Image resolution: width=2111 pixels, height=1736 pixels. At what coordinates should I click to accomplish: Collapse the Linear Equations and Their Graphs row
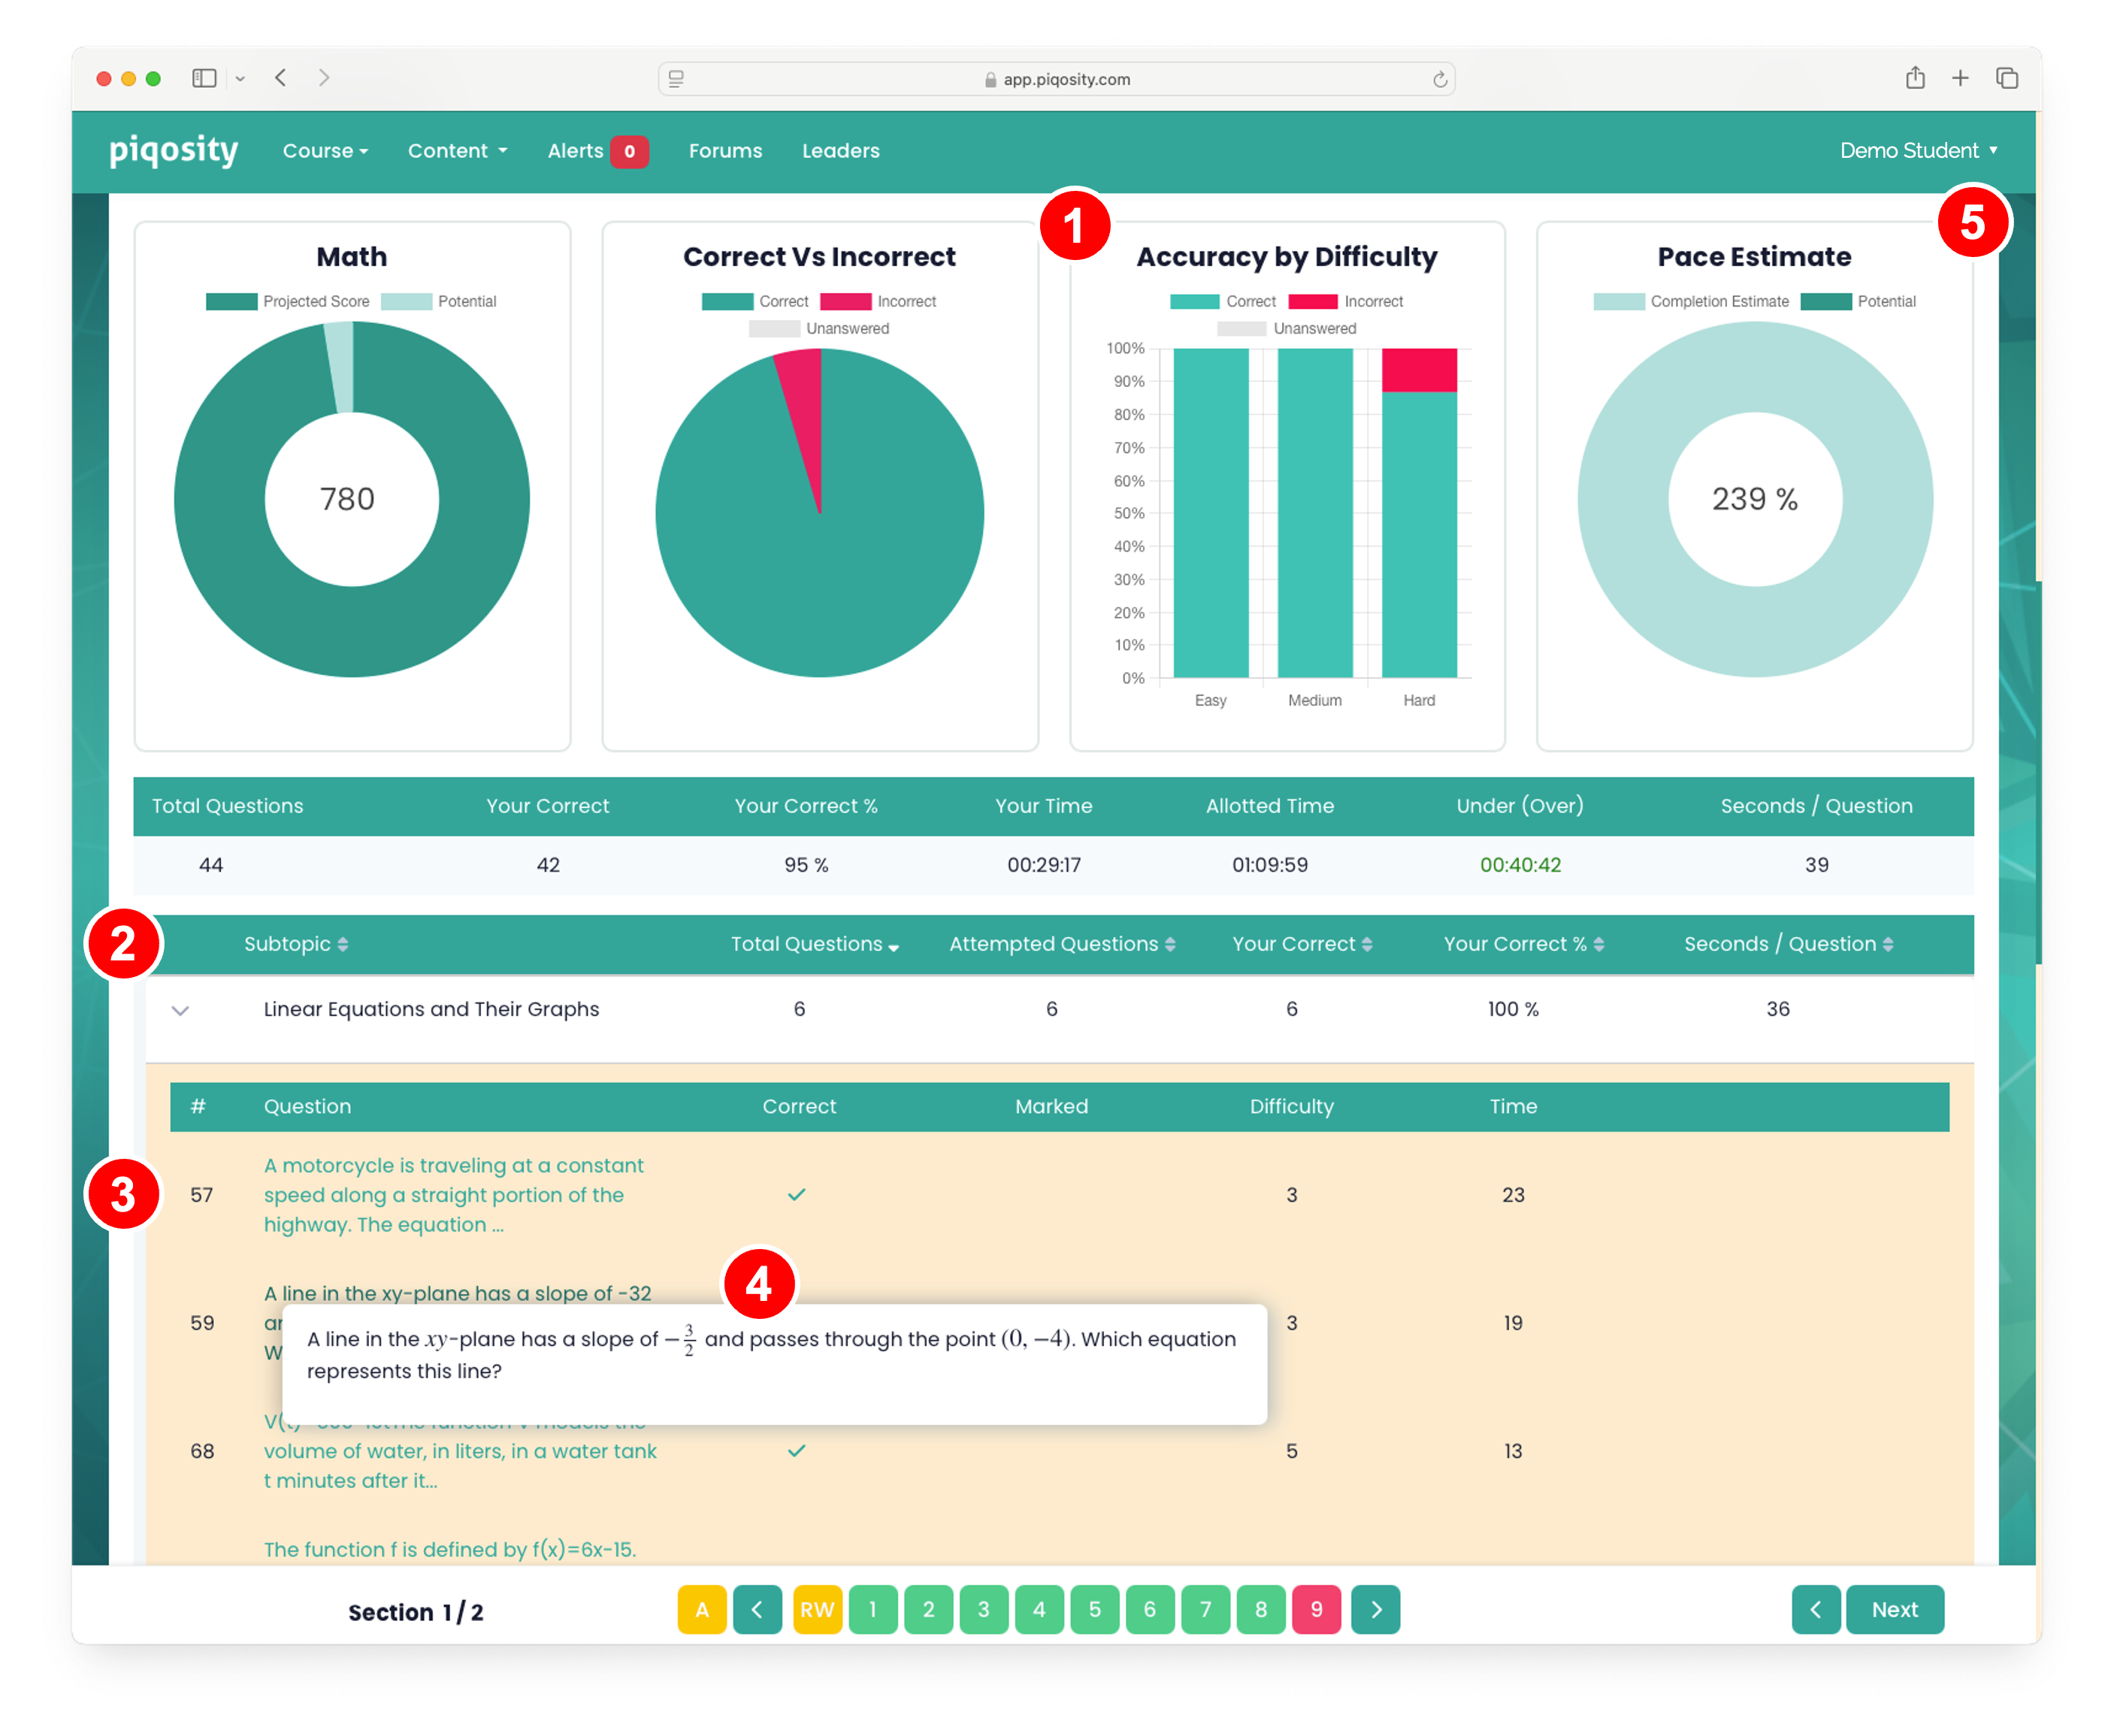click(x=181, y=1010)
